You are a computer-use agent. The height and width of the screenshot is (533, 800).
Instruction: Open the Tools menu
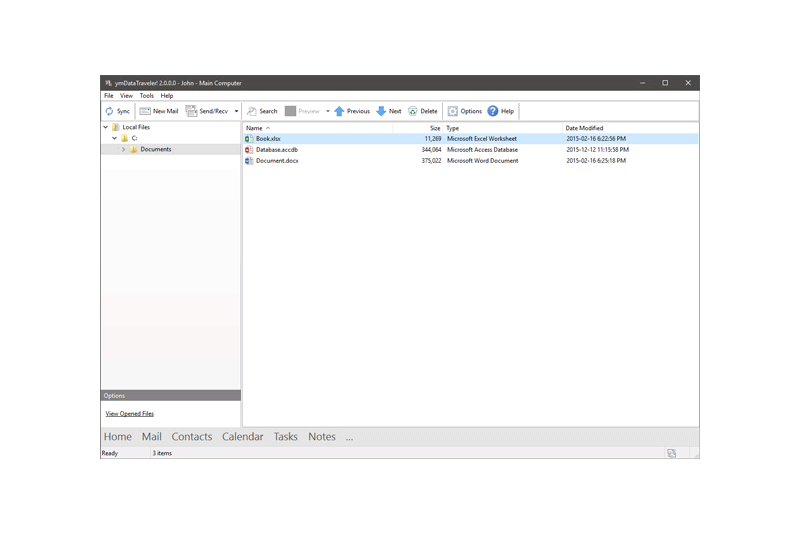146,96
